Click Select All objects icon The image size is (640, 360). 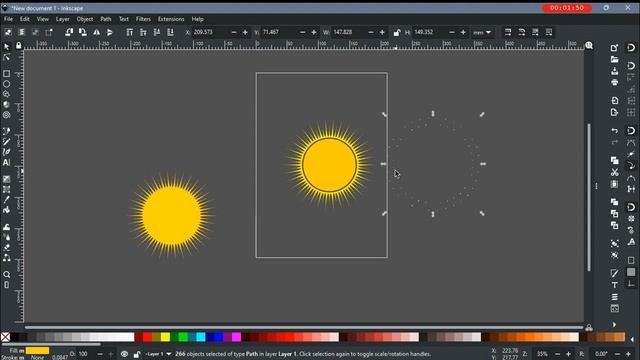(x=8, y=32)
